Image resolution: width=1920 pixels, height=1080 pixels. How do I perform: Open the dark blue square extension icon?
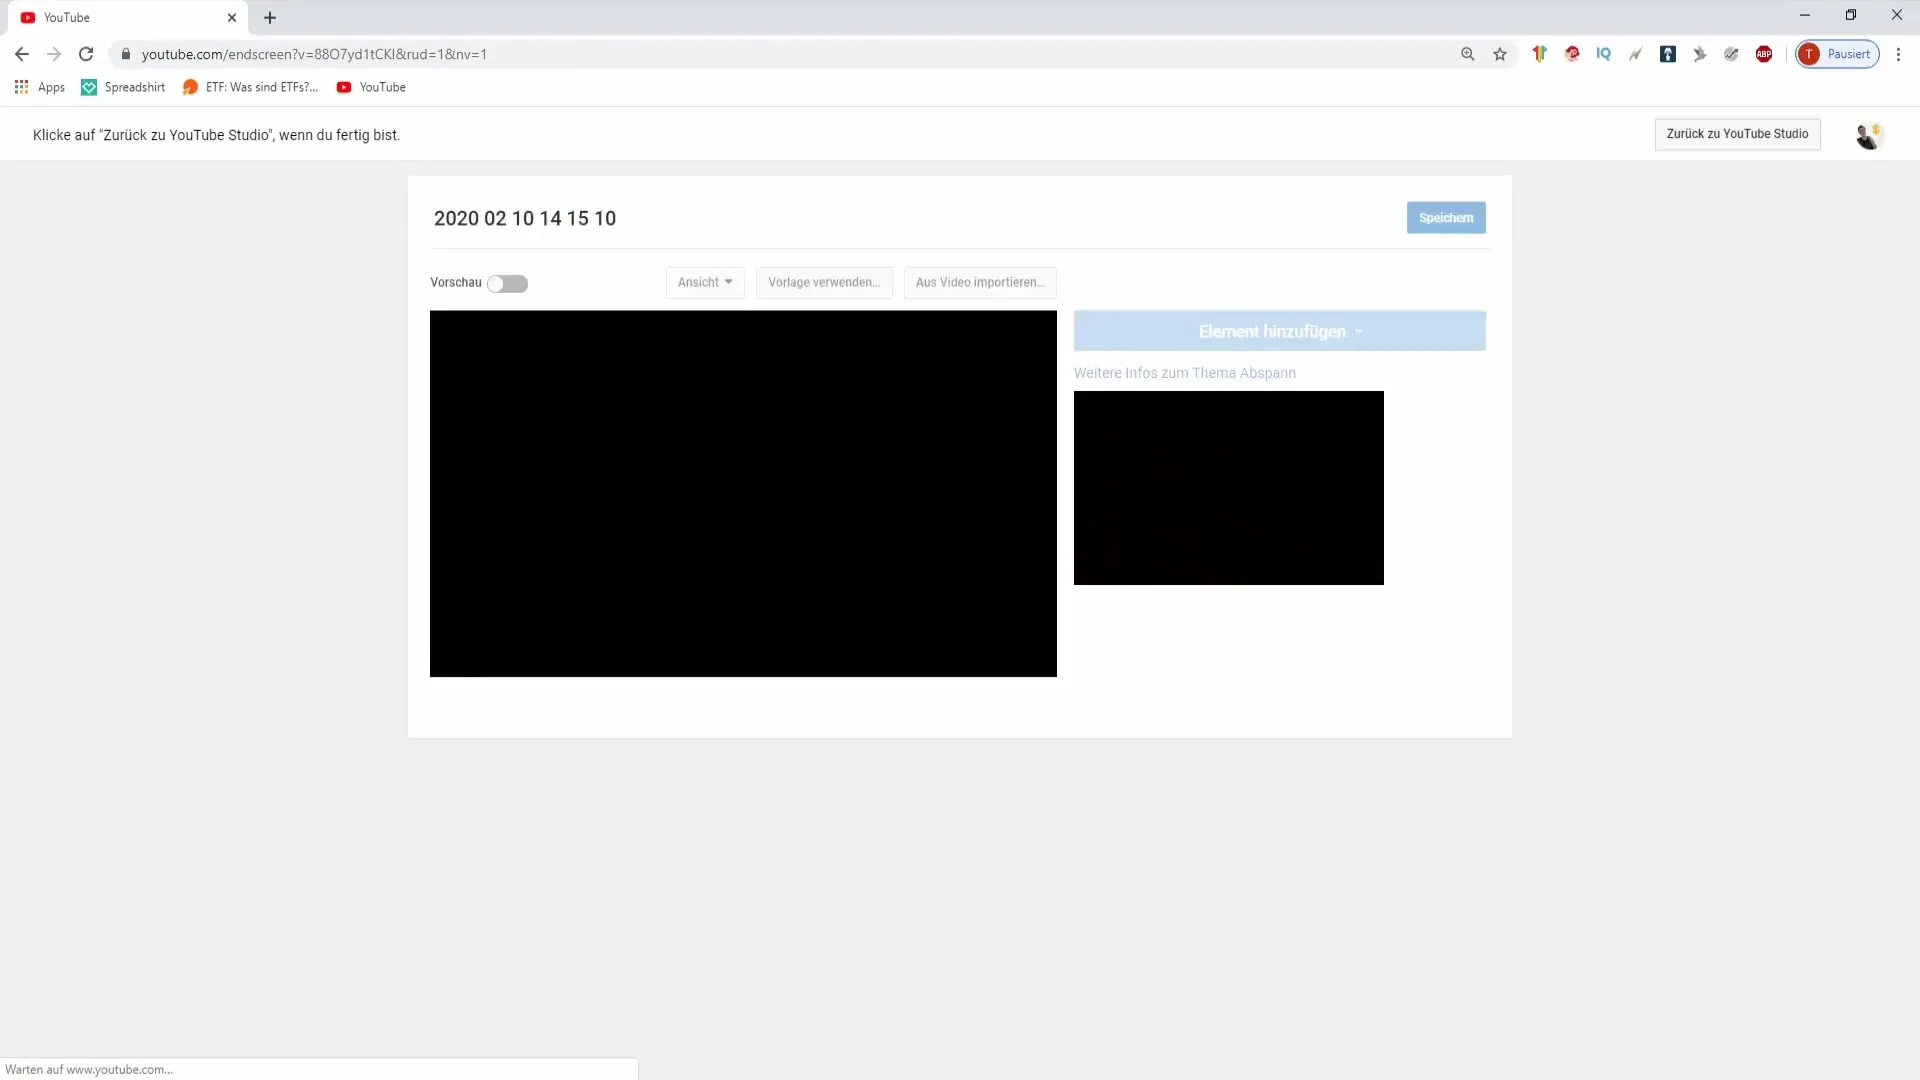(1668, 54)
